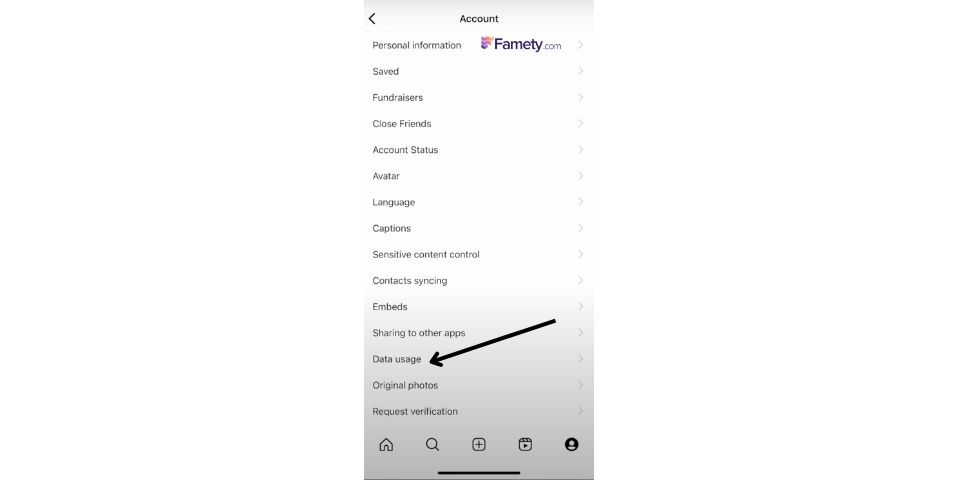Screen dimensions: 960x480
Task: Expand chevron next to Request verification
Action: [x=580, y=411]
